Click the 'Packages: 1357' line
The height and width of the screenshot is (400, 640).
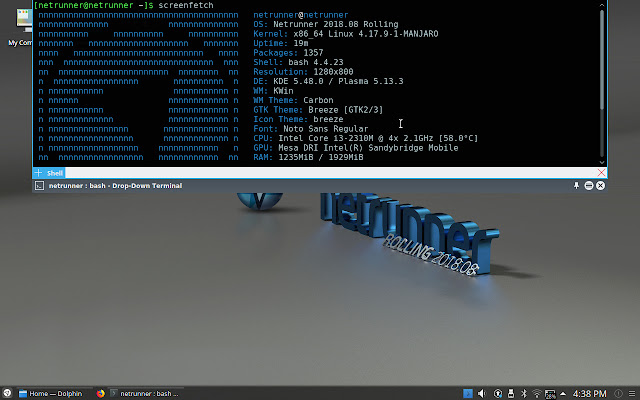coord(288,53)
